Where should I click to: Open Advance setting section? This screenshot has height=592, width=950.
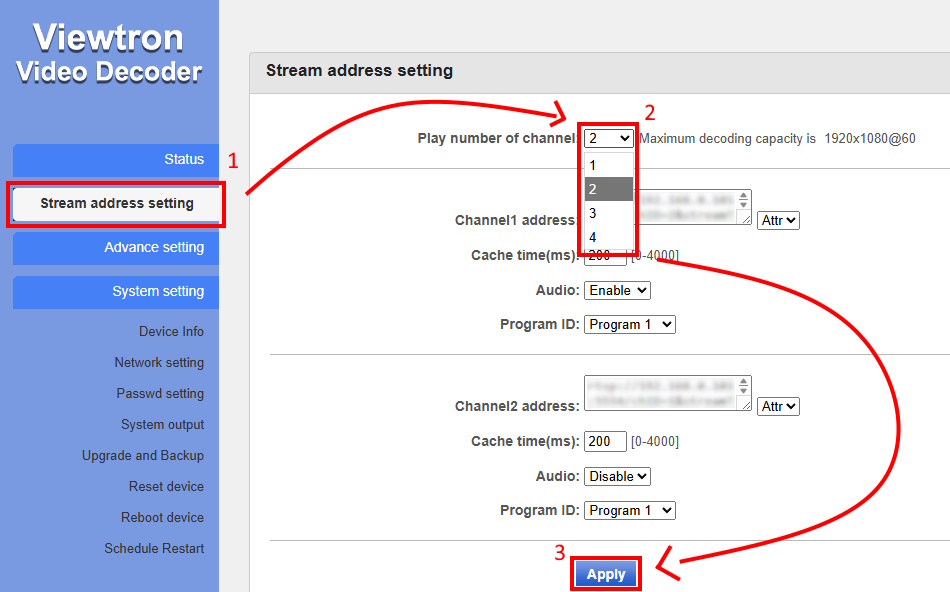point(116,248)
